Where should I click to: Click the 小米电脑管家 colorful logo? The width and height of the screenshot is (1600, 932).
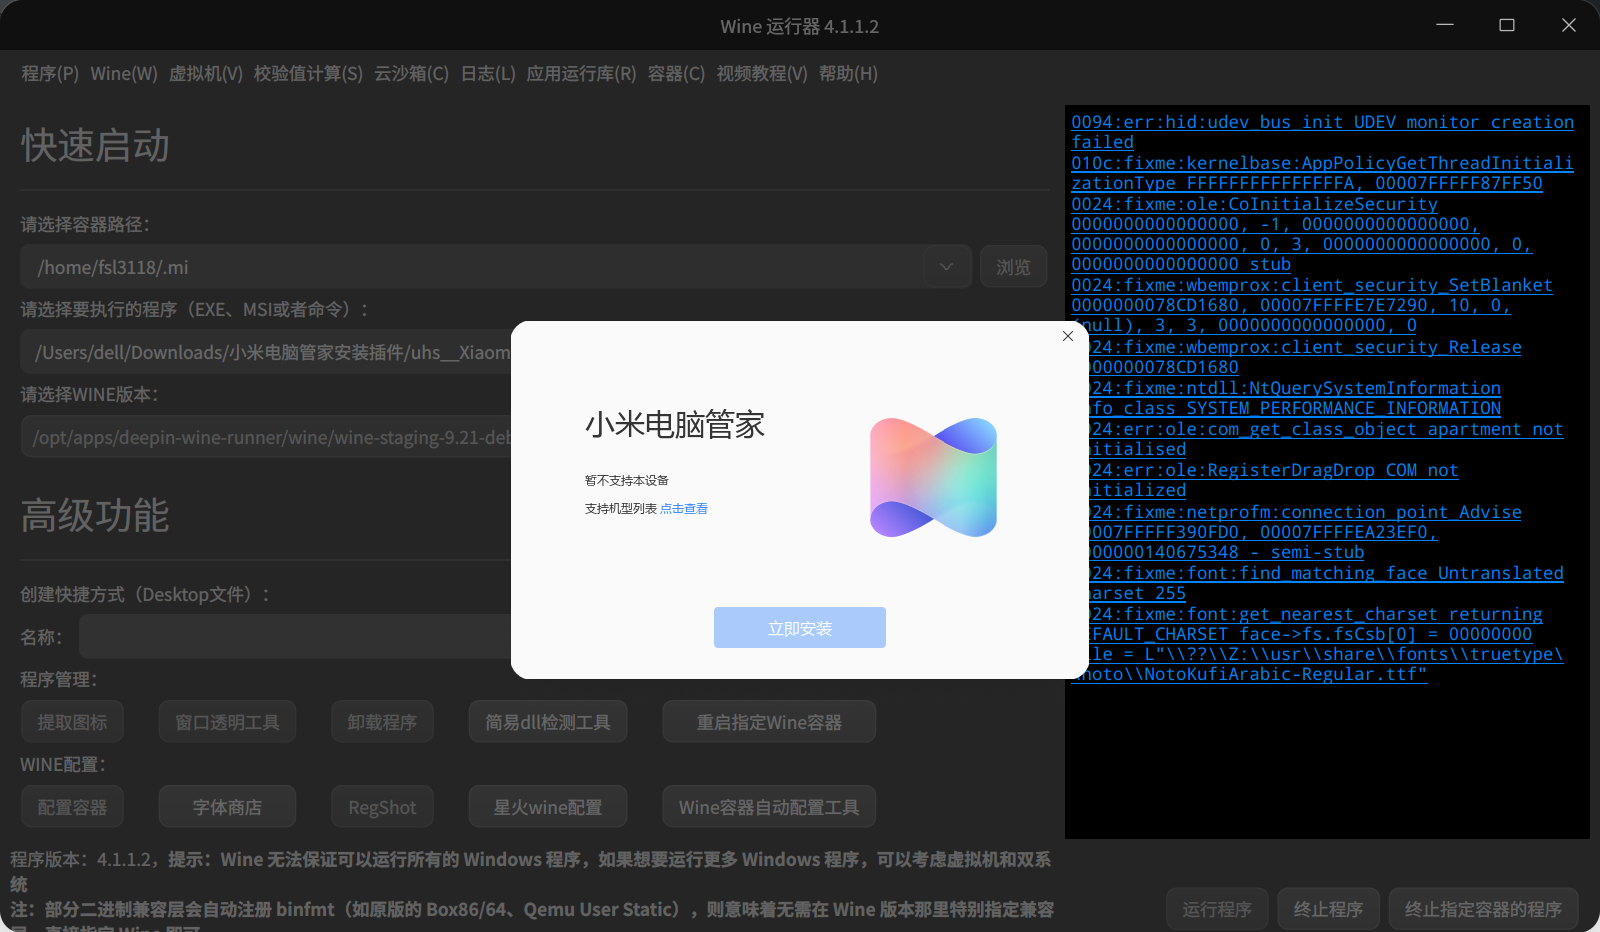coord(933,478)
